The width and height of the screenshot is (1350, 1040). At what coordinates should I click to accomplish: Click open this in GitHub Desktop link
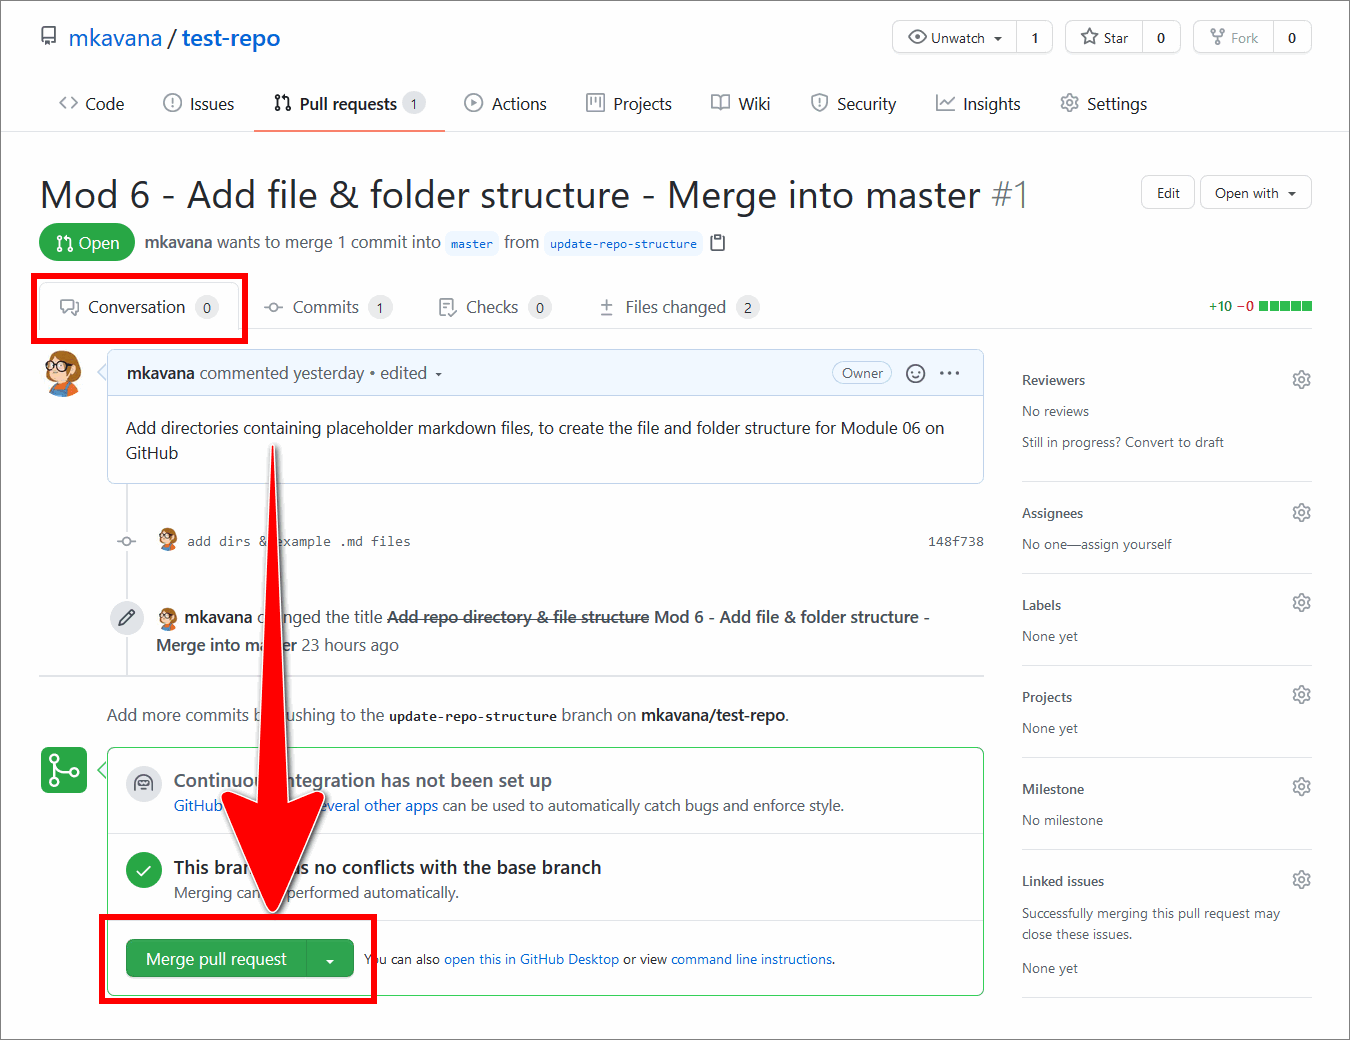(532, 959)
